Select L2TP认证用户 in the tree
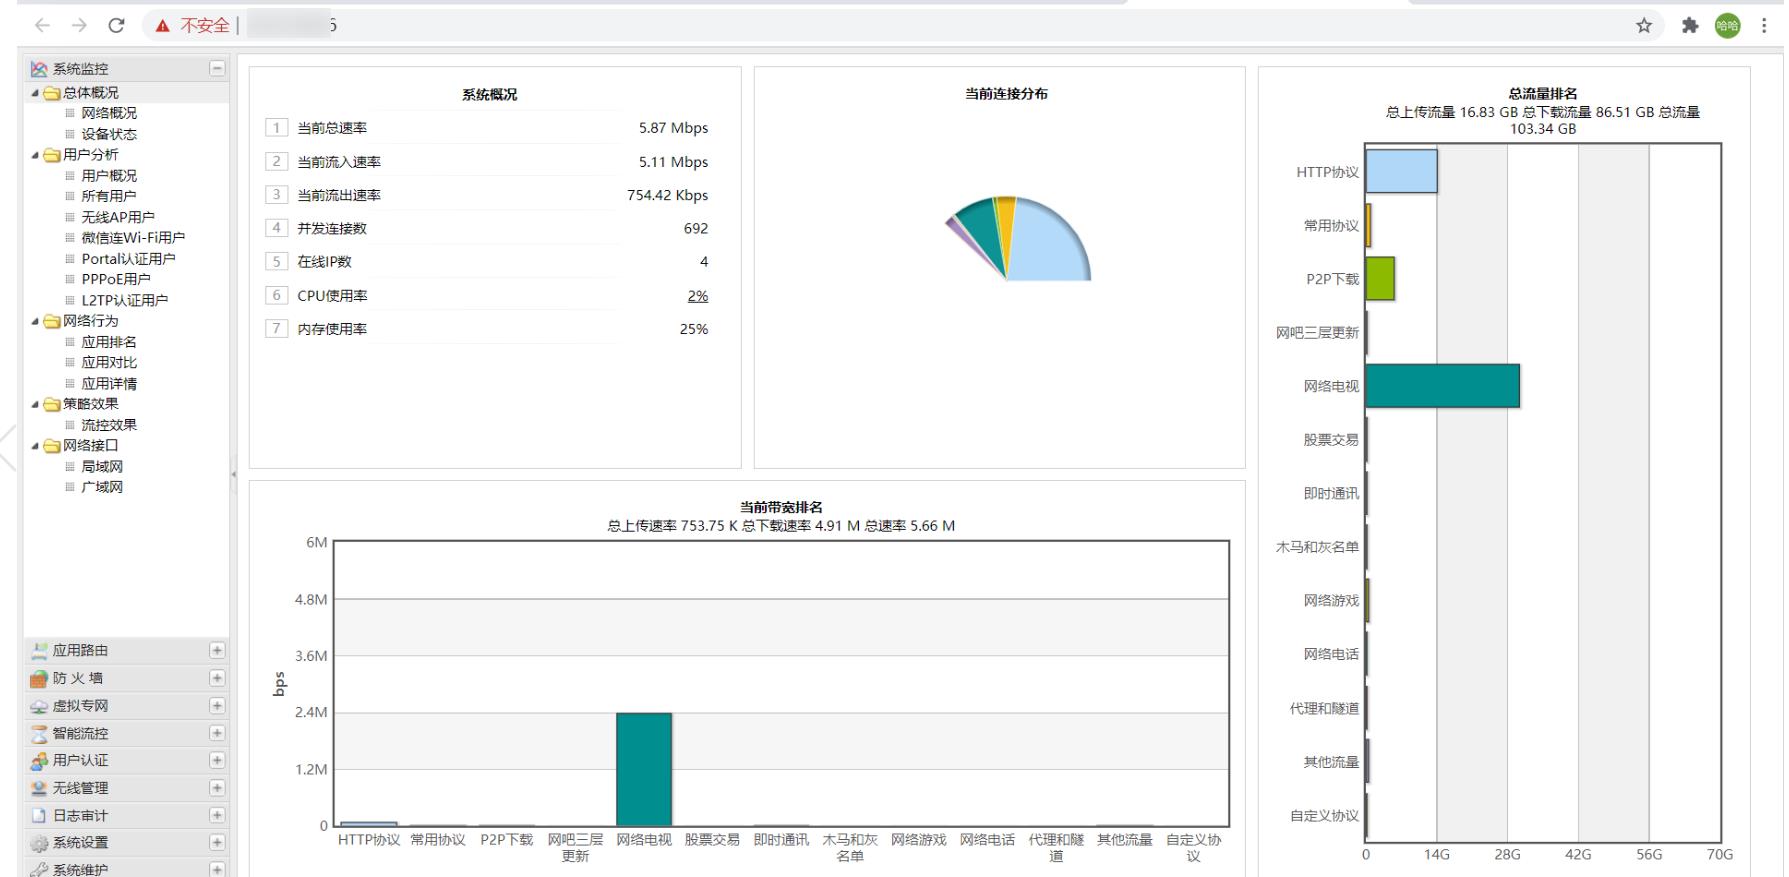This screenshot has height=877, width=1789. 125,300
